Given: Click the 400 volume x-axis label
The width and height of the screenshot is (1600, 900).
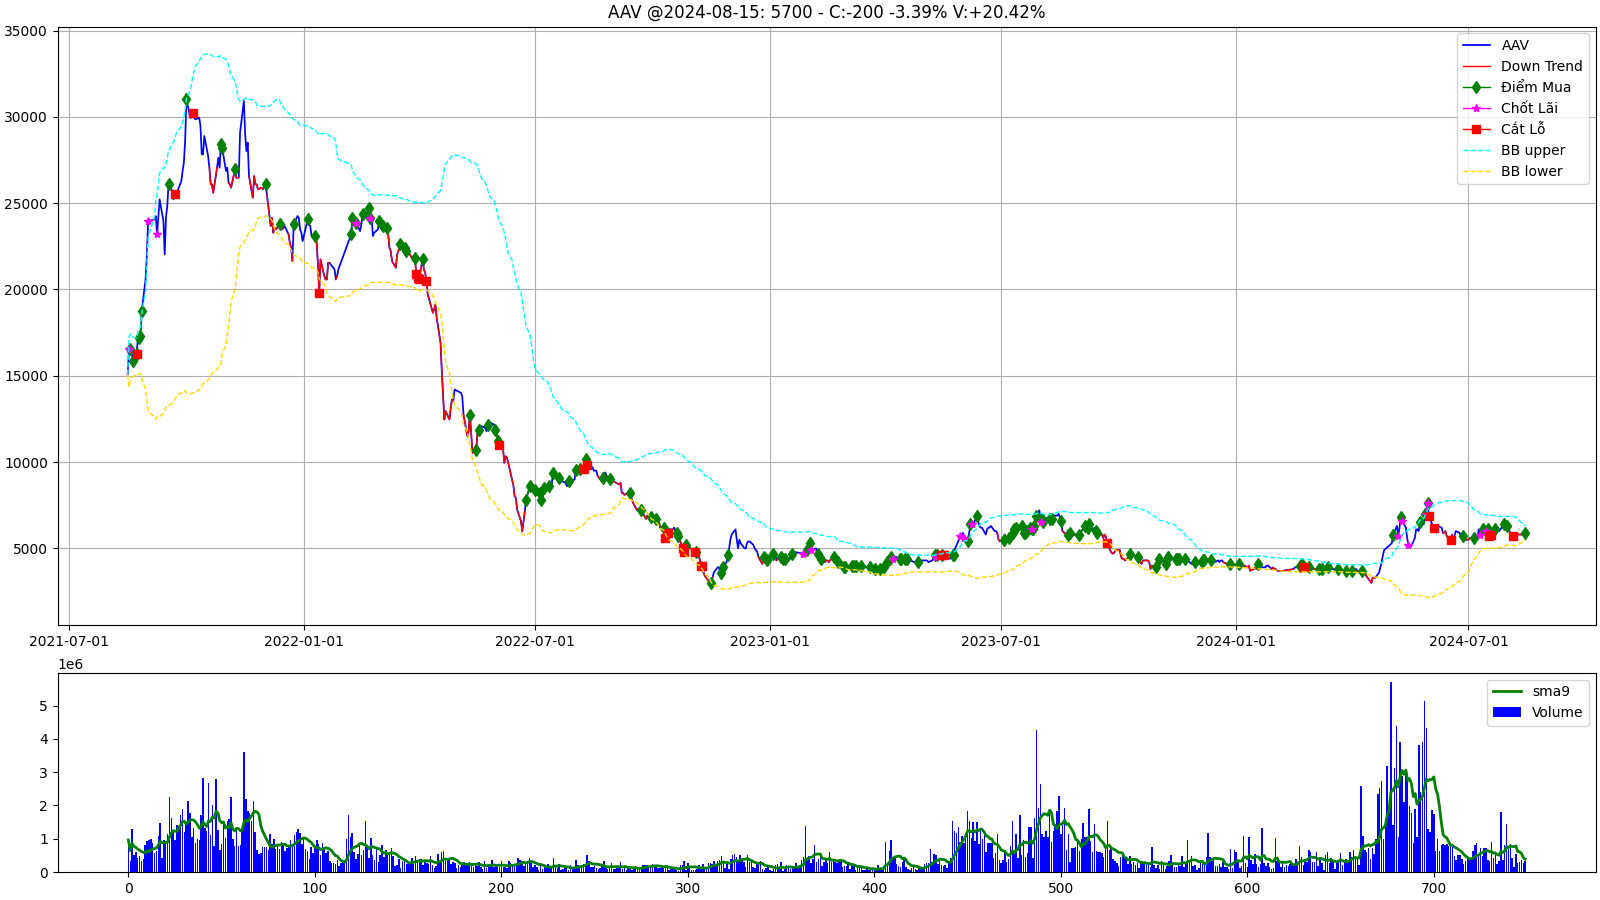Looking at the screenshot, I should click(x=874, y=888).
